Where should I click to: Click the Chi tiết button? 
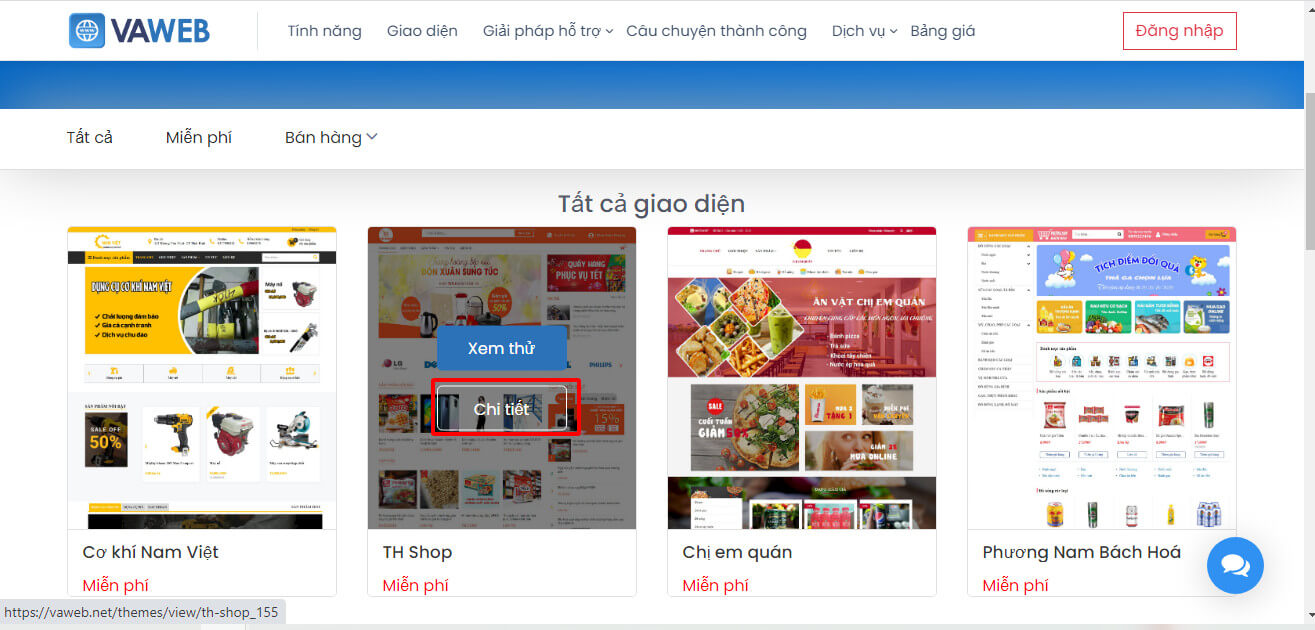pos(502,409)
